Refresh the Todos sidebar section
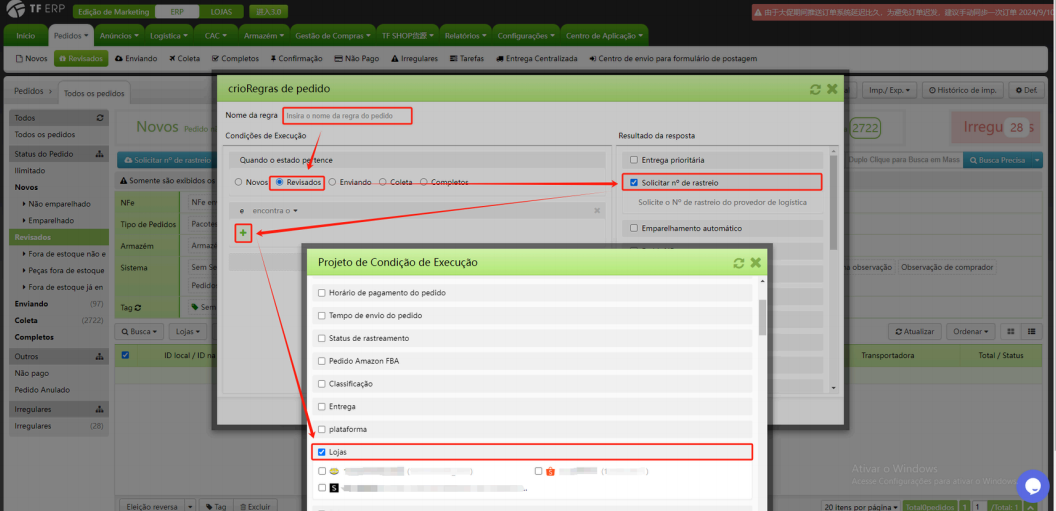Image resolution: width=1056 pixels, height=511 pixels. (x=100, y=118)
